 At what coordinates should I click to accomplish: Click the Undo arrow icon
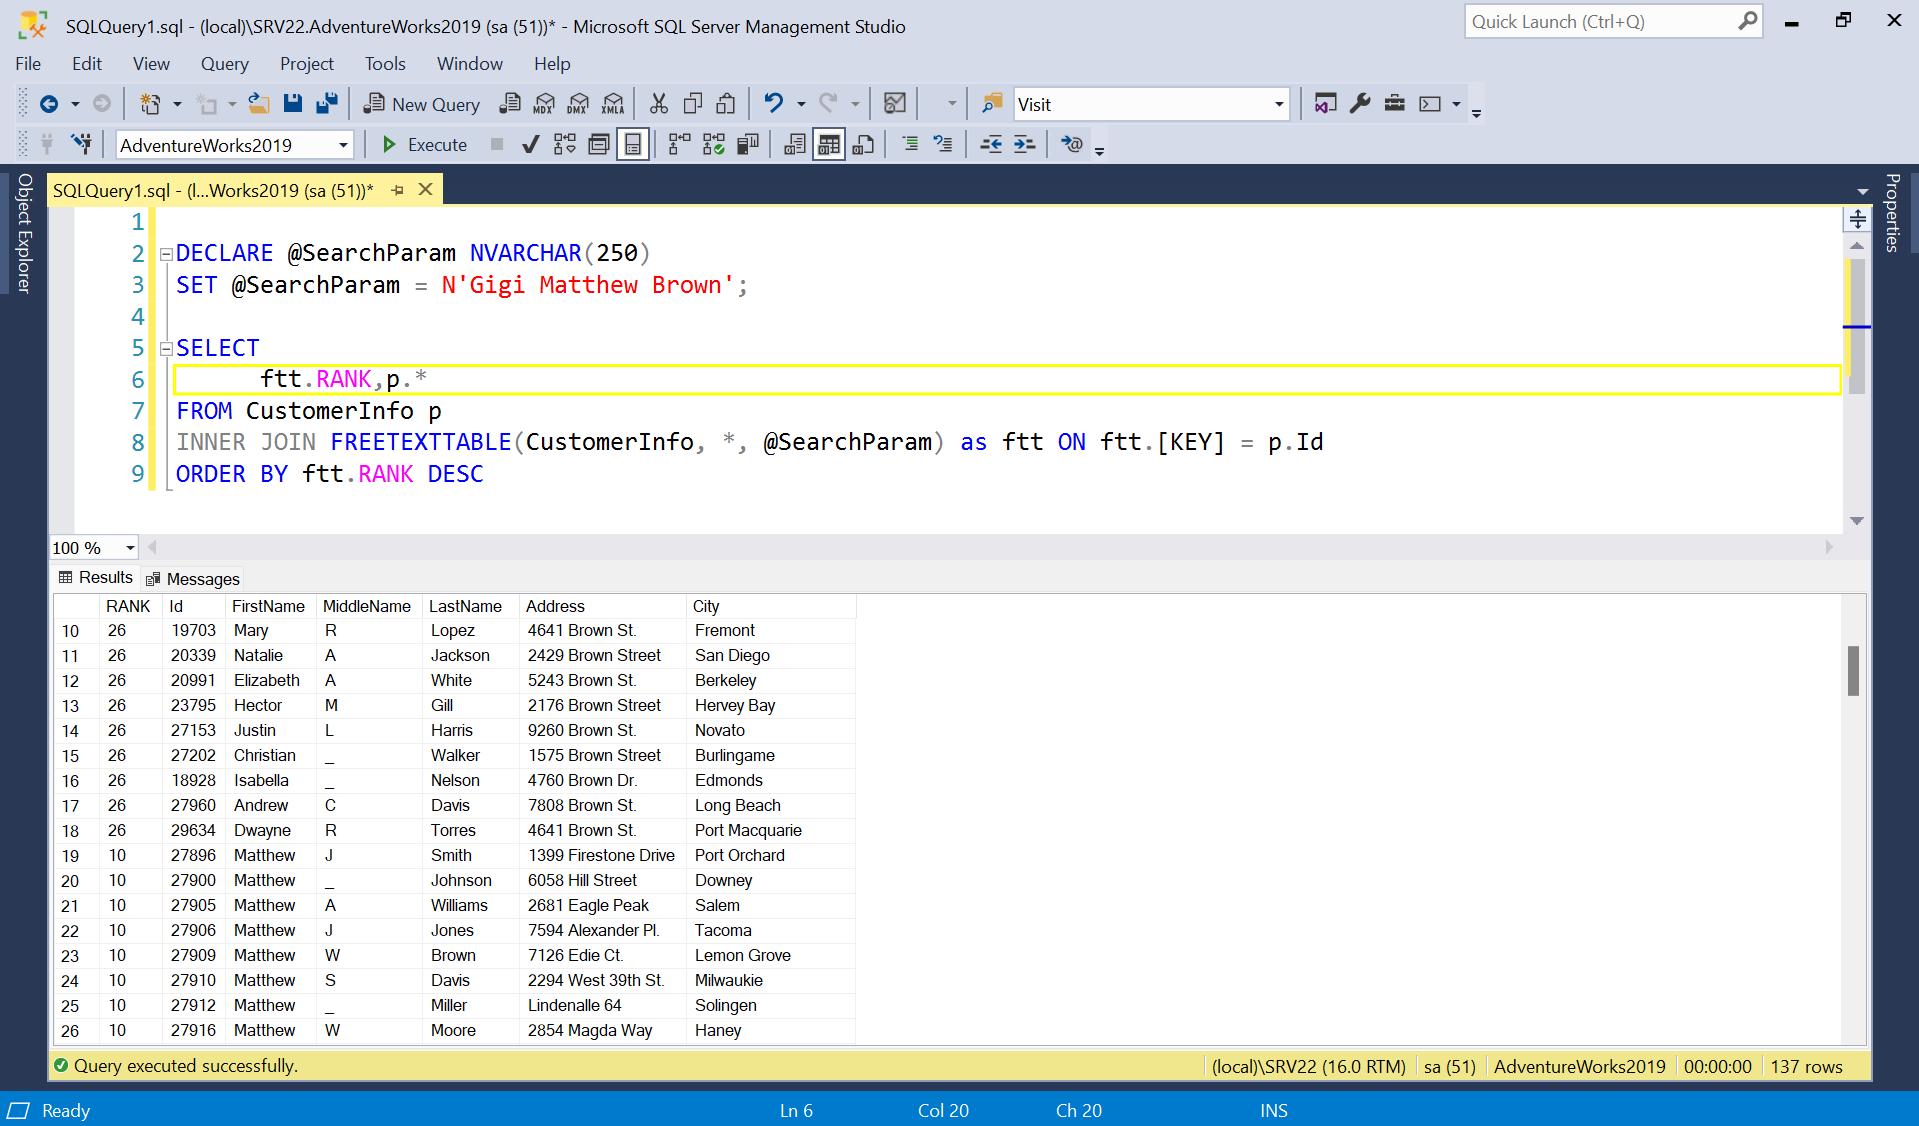(x=773, y=104)
